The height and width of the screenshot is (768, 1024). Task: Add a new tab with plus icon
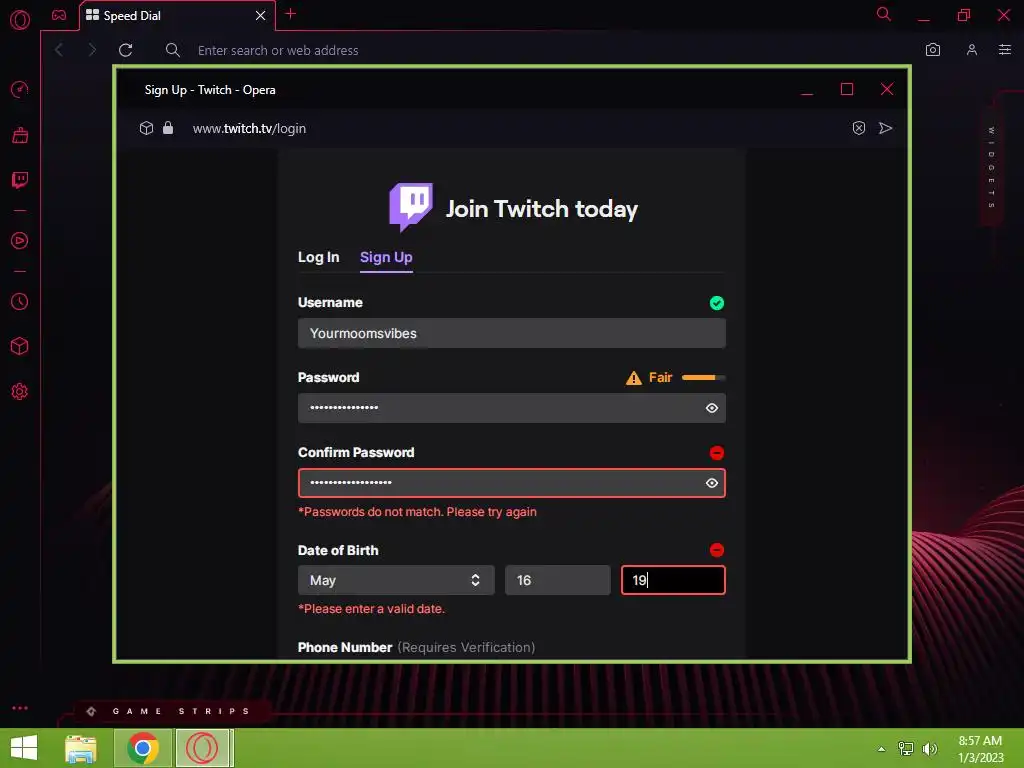point(291,14)
